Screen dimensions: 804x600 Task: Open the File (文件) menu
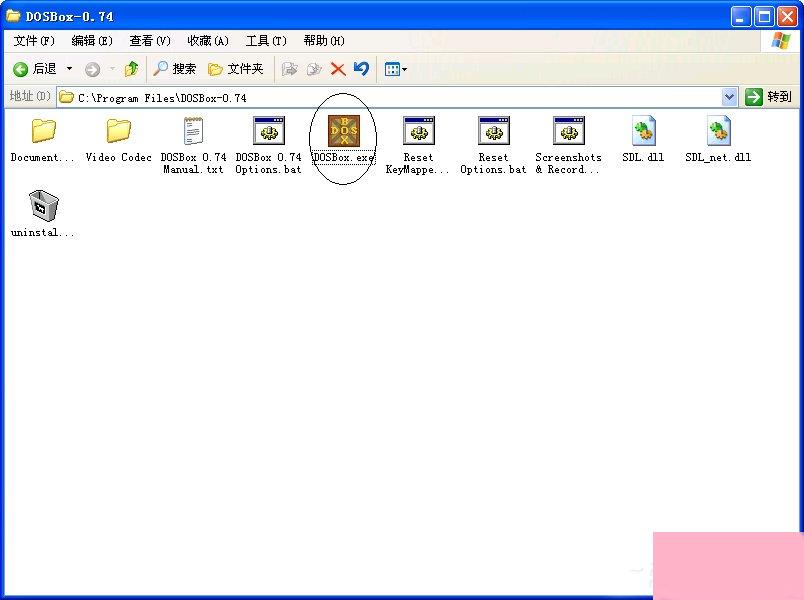pos(34,41)
